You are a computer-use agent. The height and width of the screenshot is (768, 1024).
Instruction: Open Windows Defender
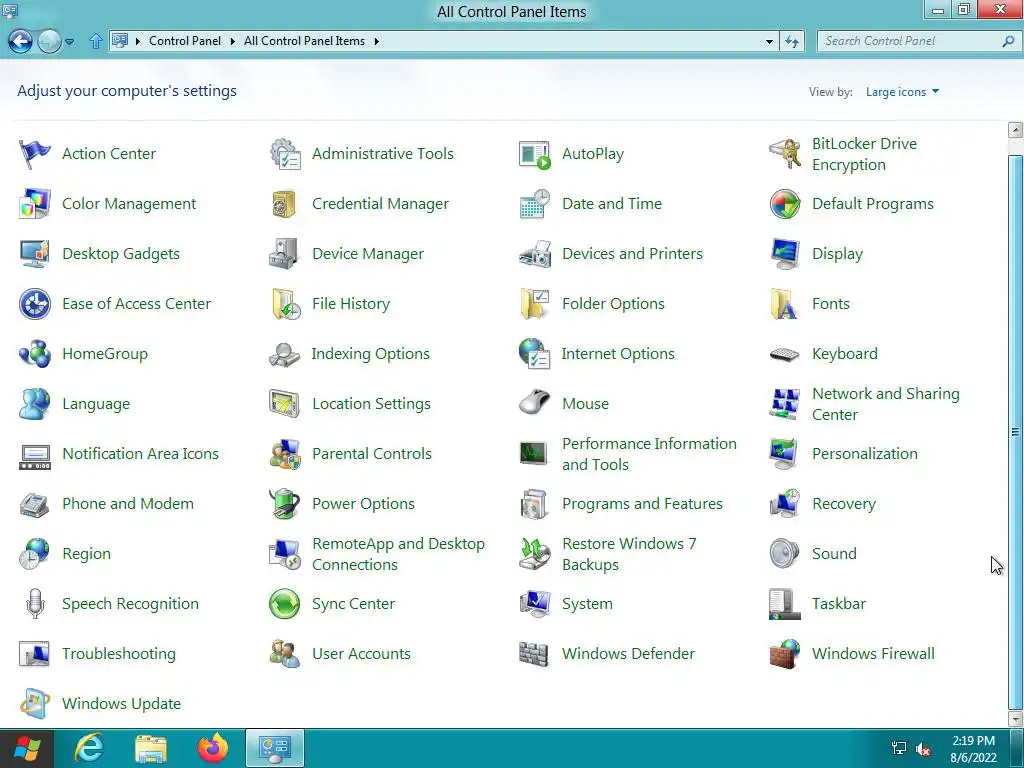pyautogui.click(x=628, y=654)
